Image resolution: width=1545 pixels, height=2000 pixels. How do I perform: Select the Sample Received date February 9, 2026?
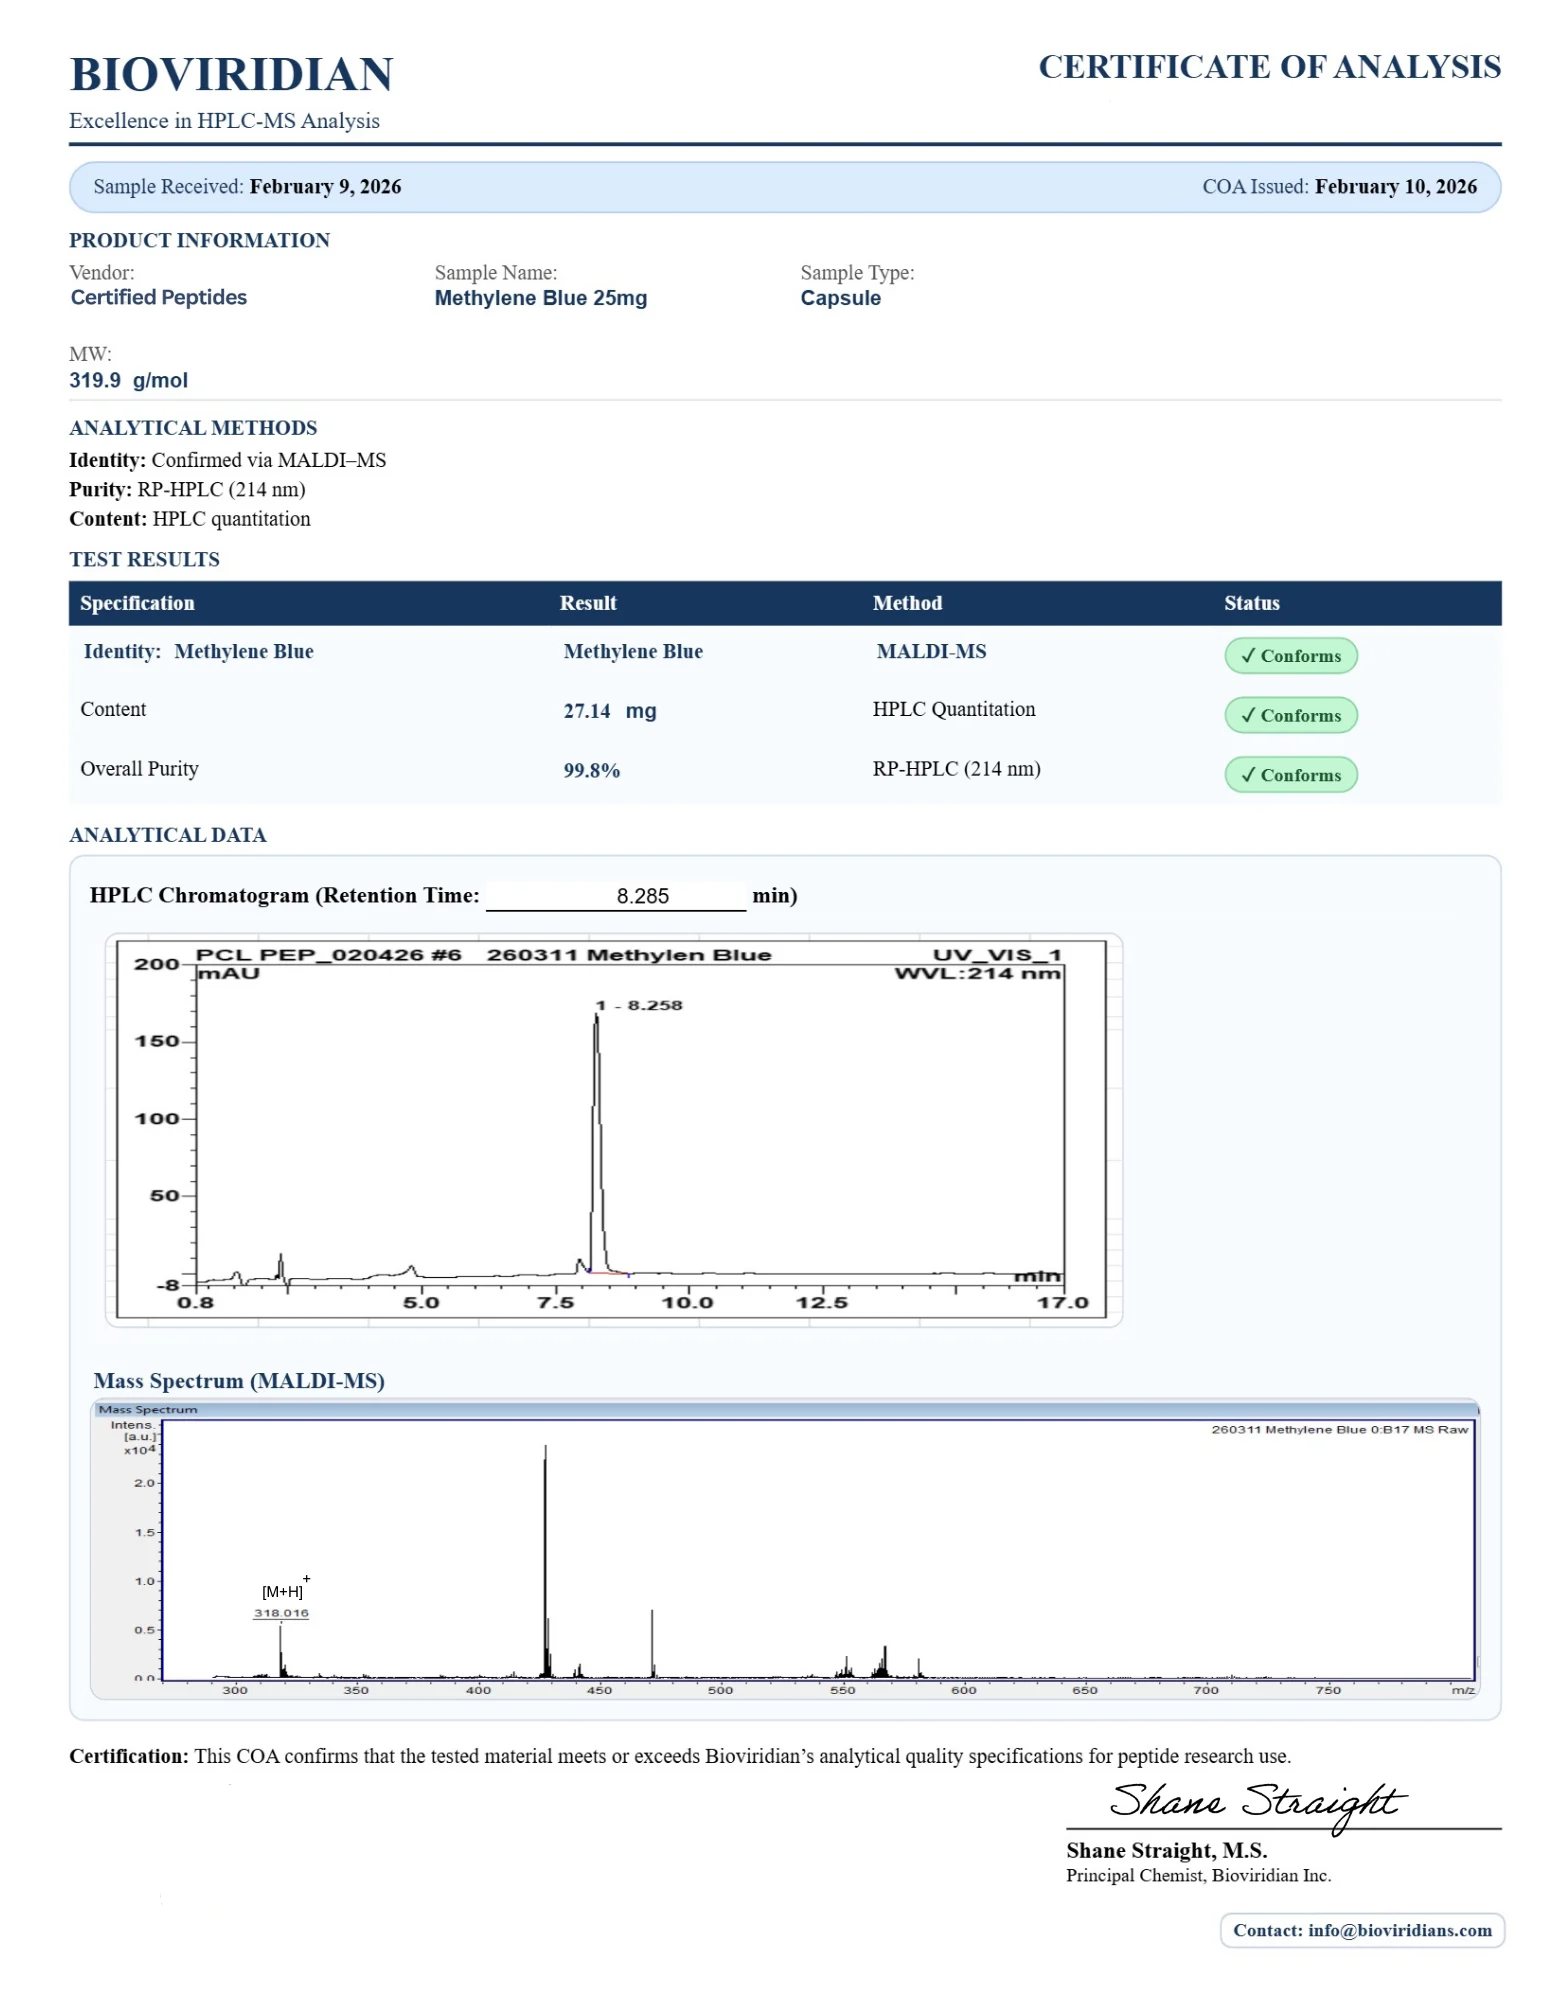click(325, 187)
